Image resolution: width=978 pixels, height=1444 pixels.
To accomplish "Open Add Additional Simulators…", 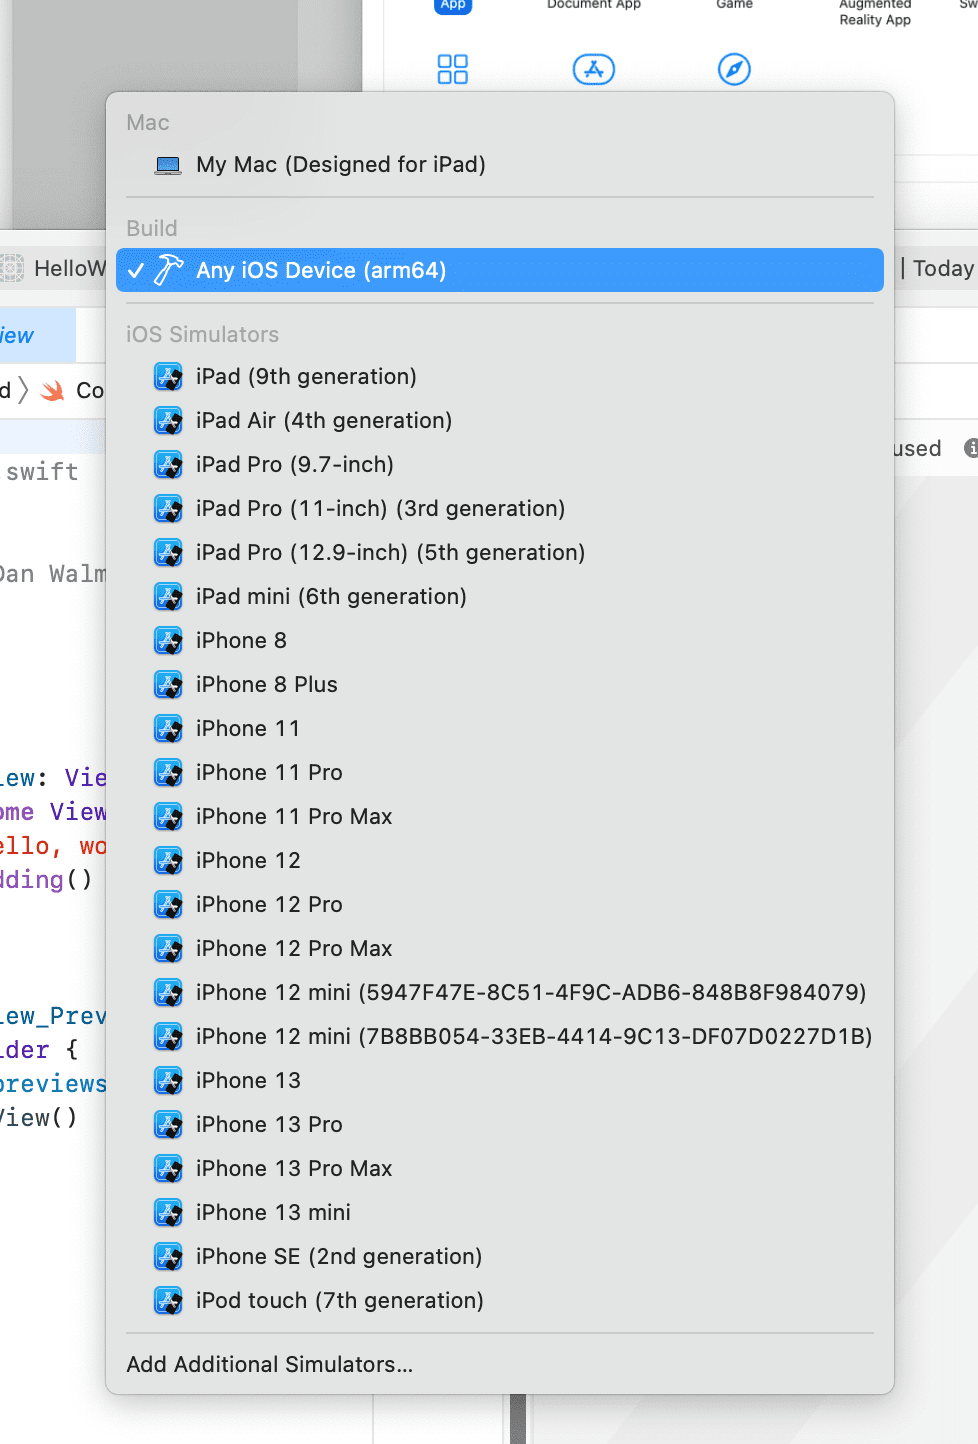I will click(x=269, y=1365).
